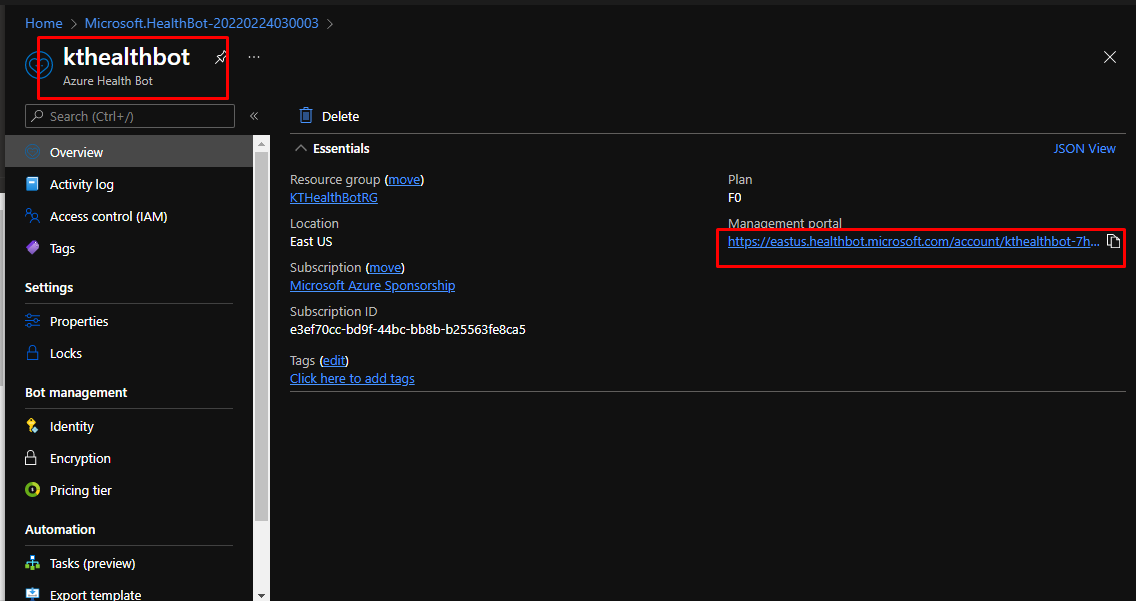
Task: Collapse the sidebar navigation menu
Action: coord(254,117)
